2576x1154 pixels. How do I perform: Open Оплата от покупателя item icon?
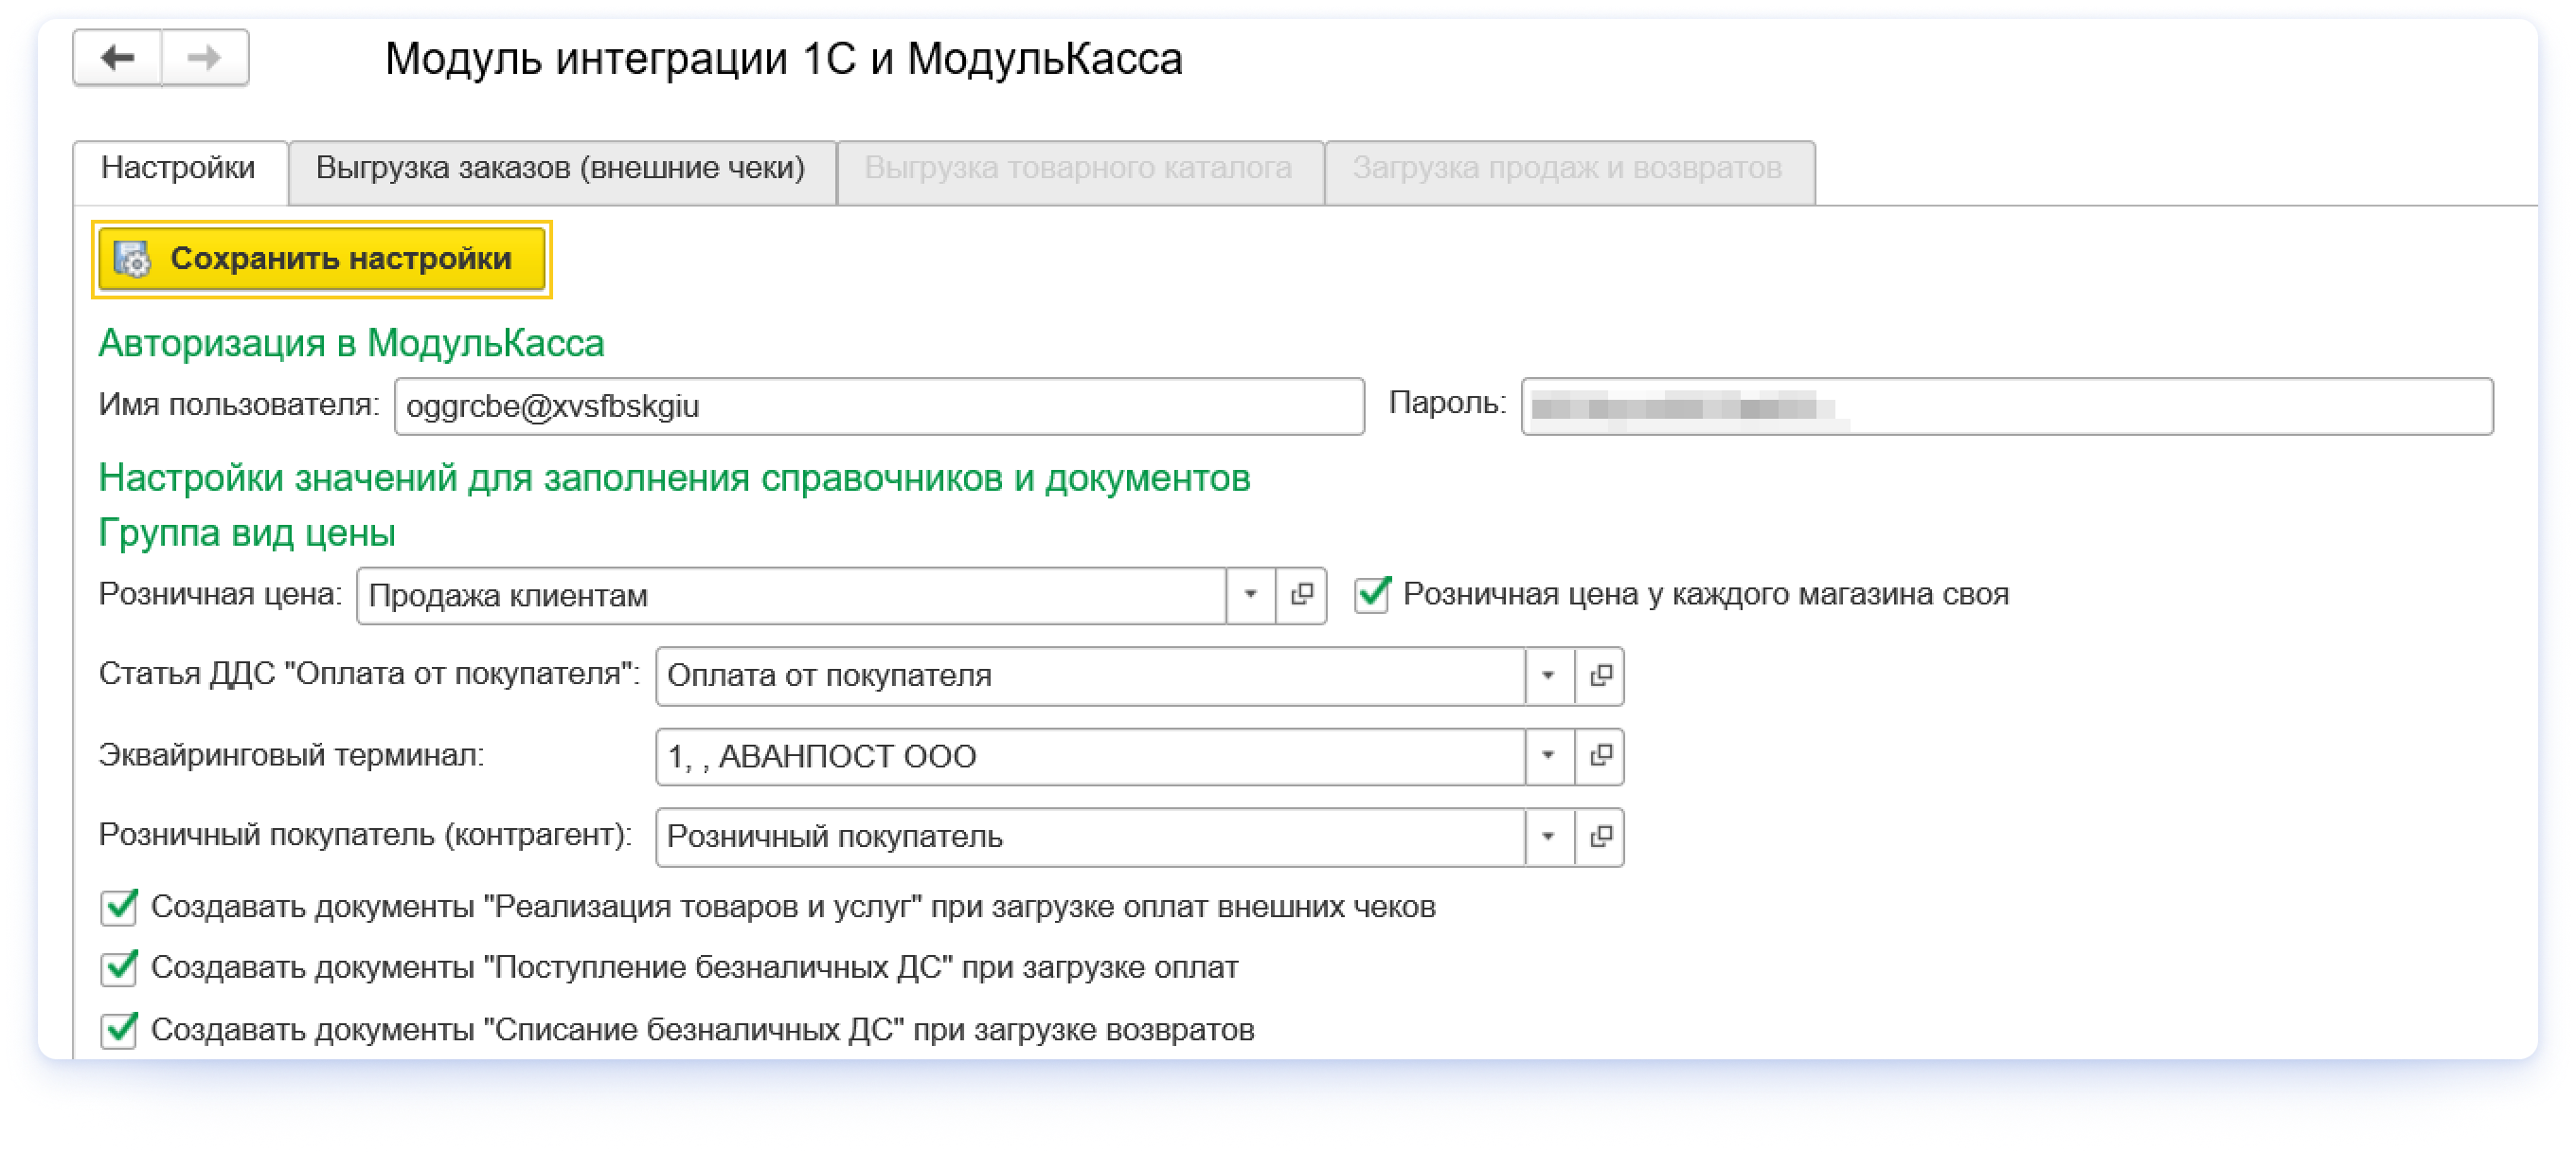point(1600,677)
